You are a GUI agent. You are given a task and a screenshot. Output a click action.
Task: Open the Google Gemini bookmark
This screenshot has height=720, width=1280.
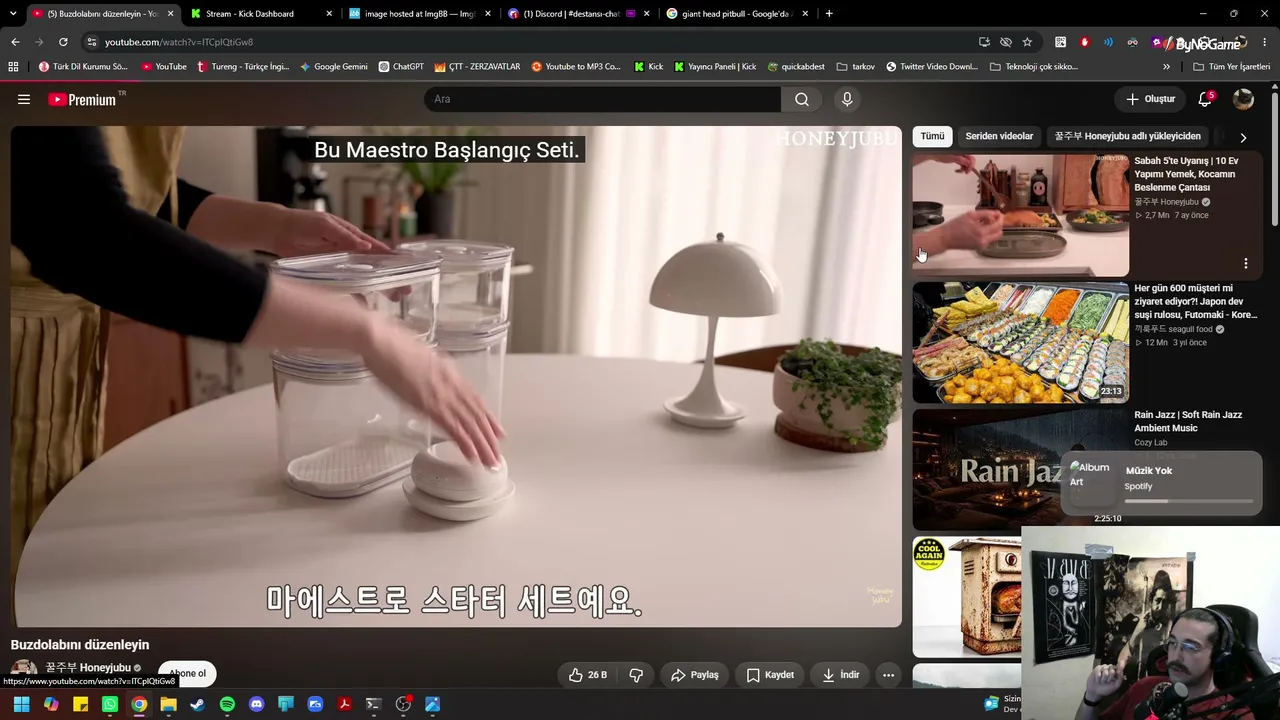[x=334, y=67]
